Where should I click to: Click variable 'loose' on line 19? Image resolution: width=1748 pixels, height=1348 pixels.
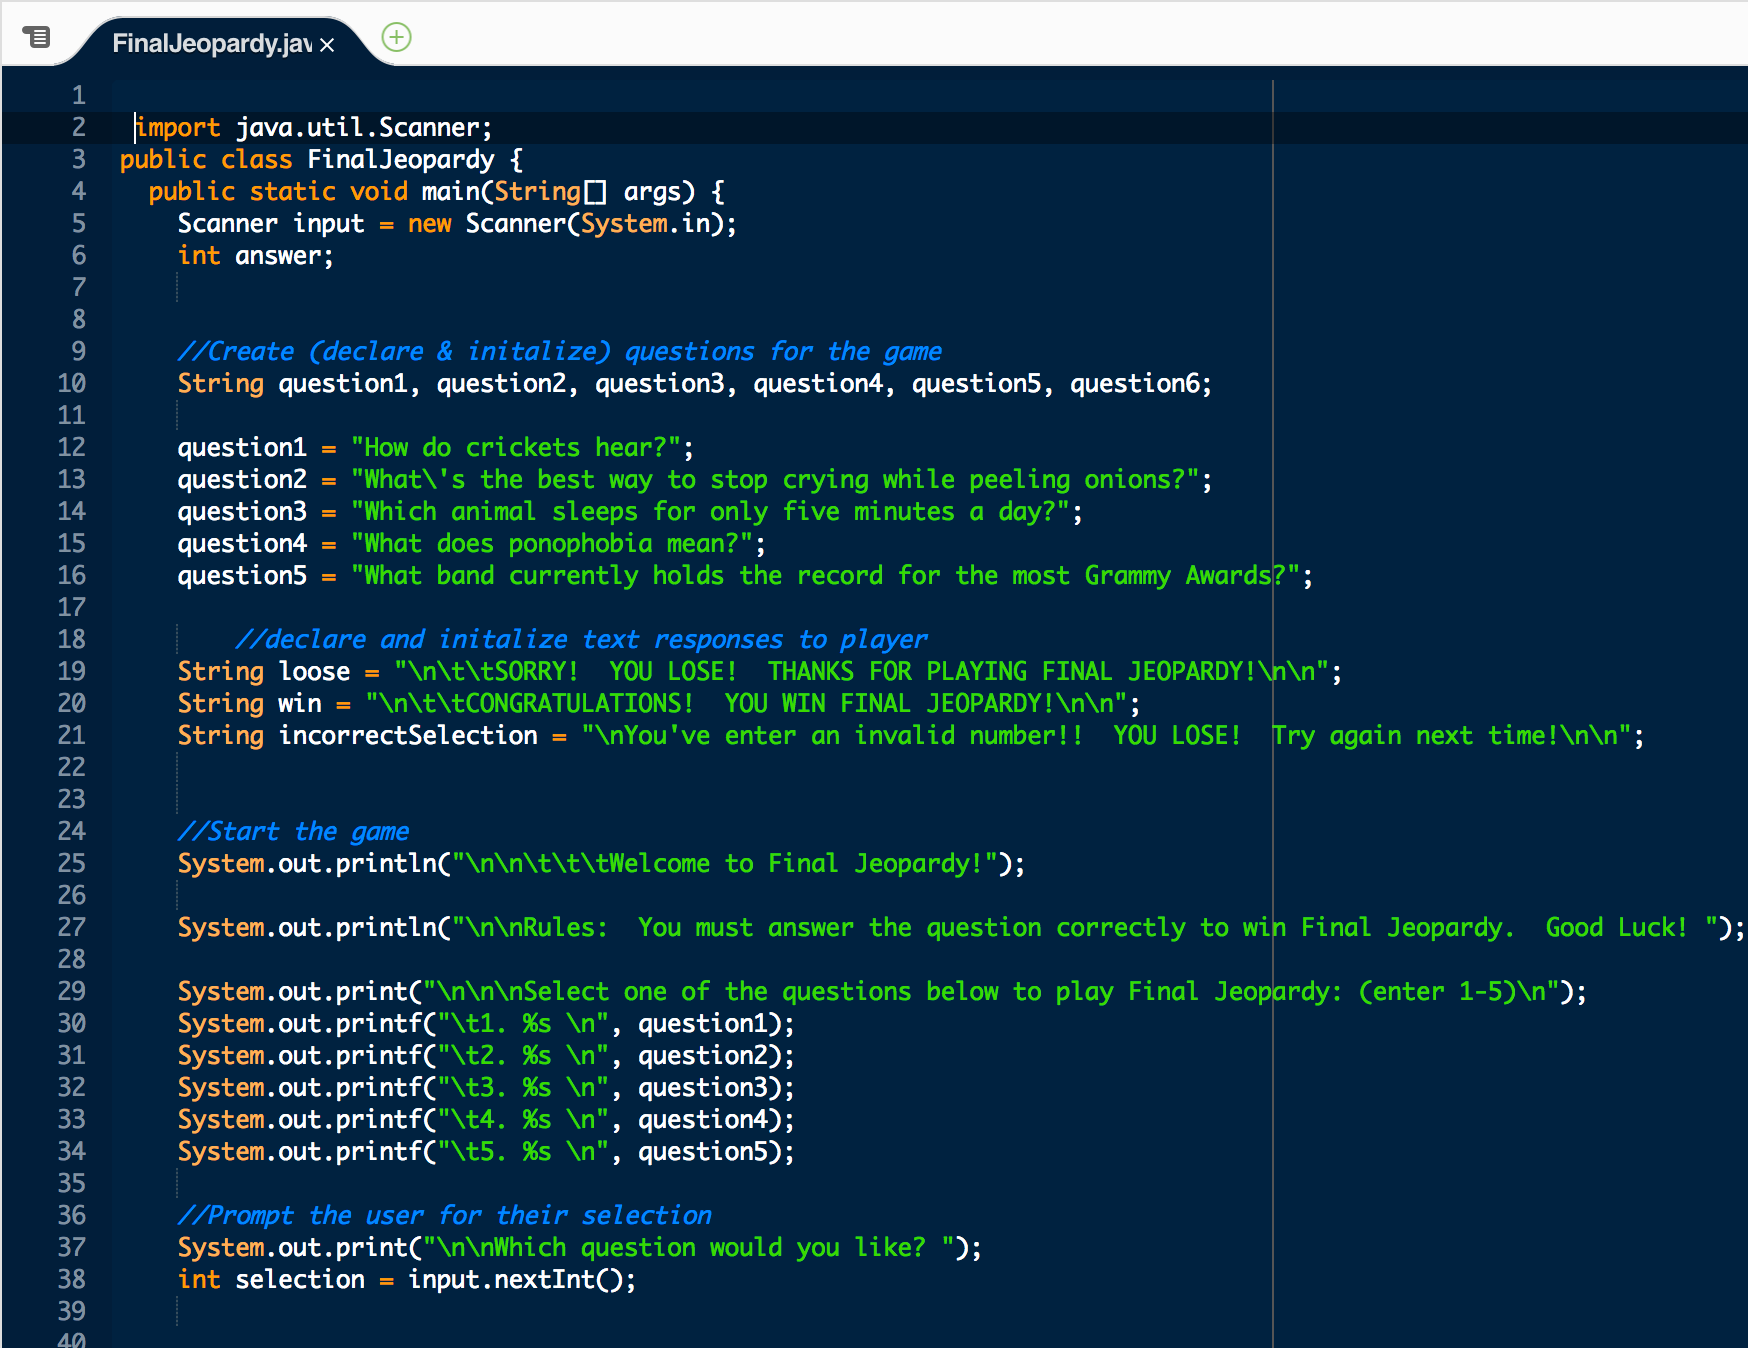[x=314, y=672]
